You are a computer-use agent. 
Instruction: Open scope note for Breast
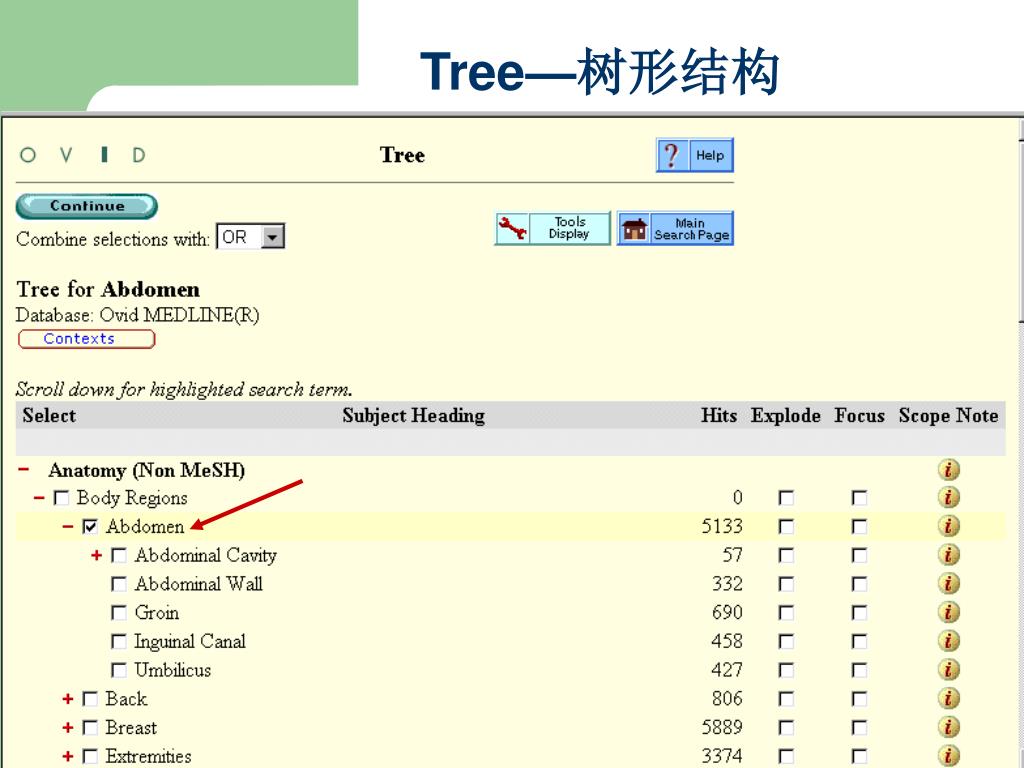pos(948,728)
